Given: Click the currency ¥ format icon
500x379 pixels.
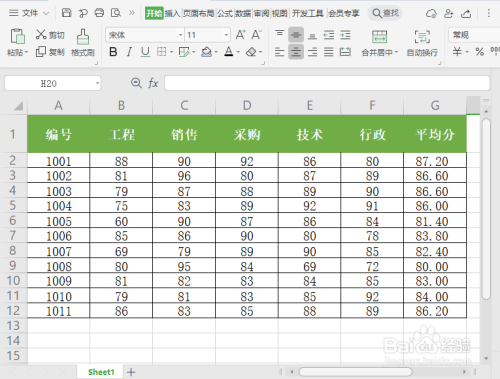Looking at the screenshot, I should coord(457,52).
